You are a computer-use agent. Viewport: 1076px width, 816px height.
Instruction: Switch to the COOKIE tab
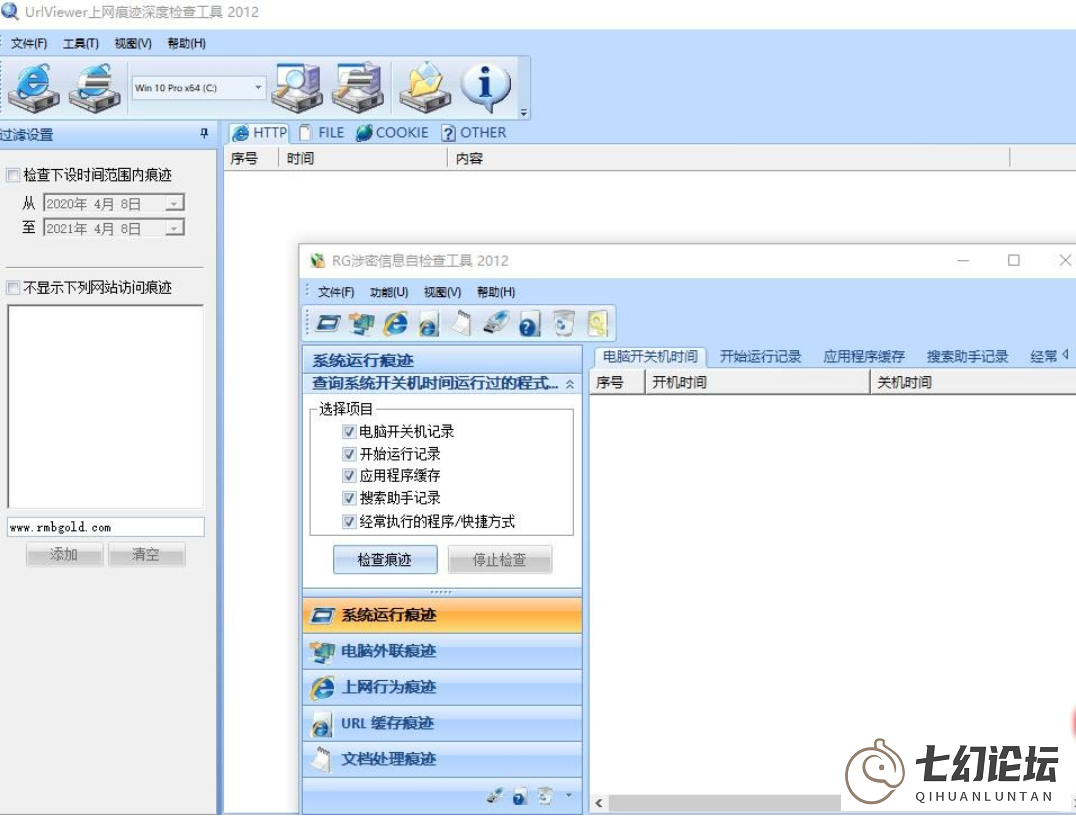[x=393, y=132]
